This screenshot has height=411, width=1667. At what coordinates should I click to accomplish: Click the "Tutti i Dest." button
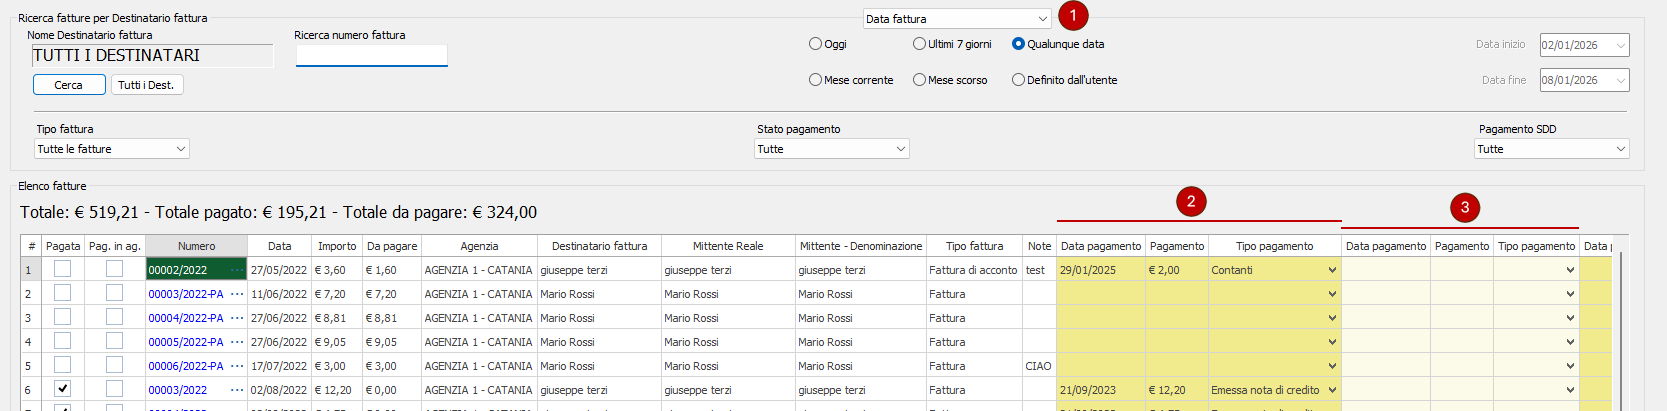[146, 85]
